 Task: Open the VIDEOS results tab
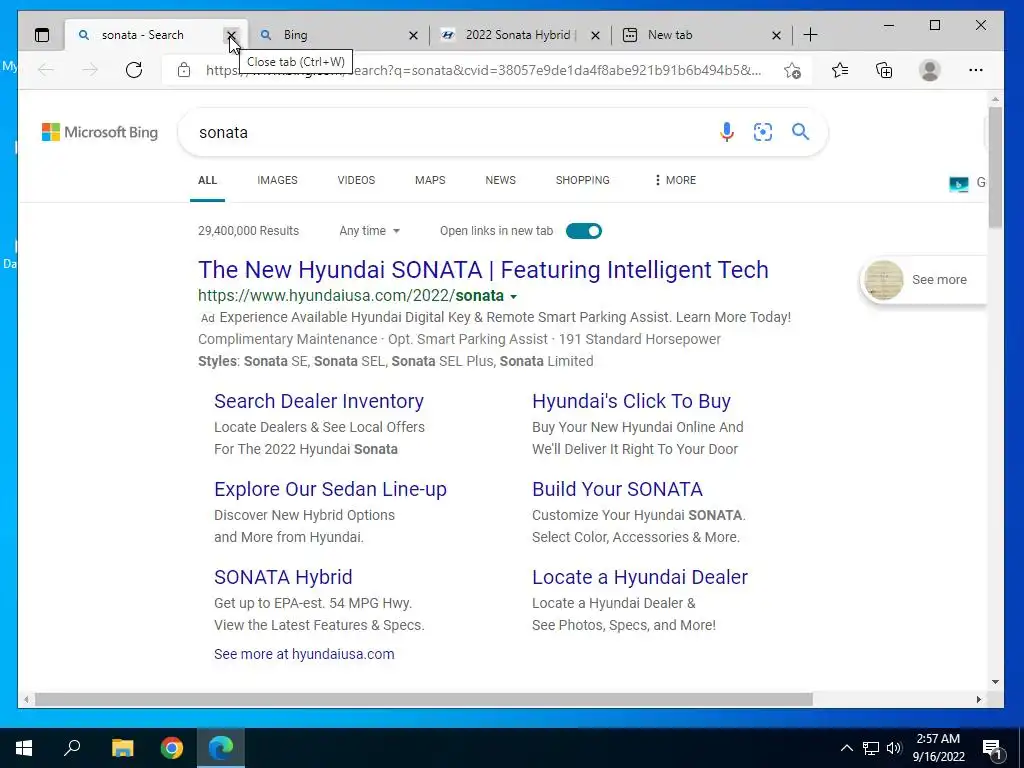point(356,180)
